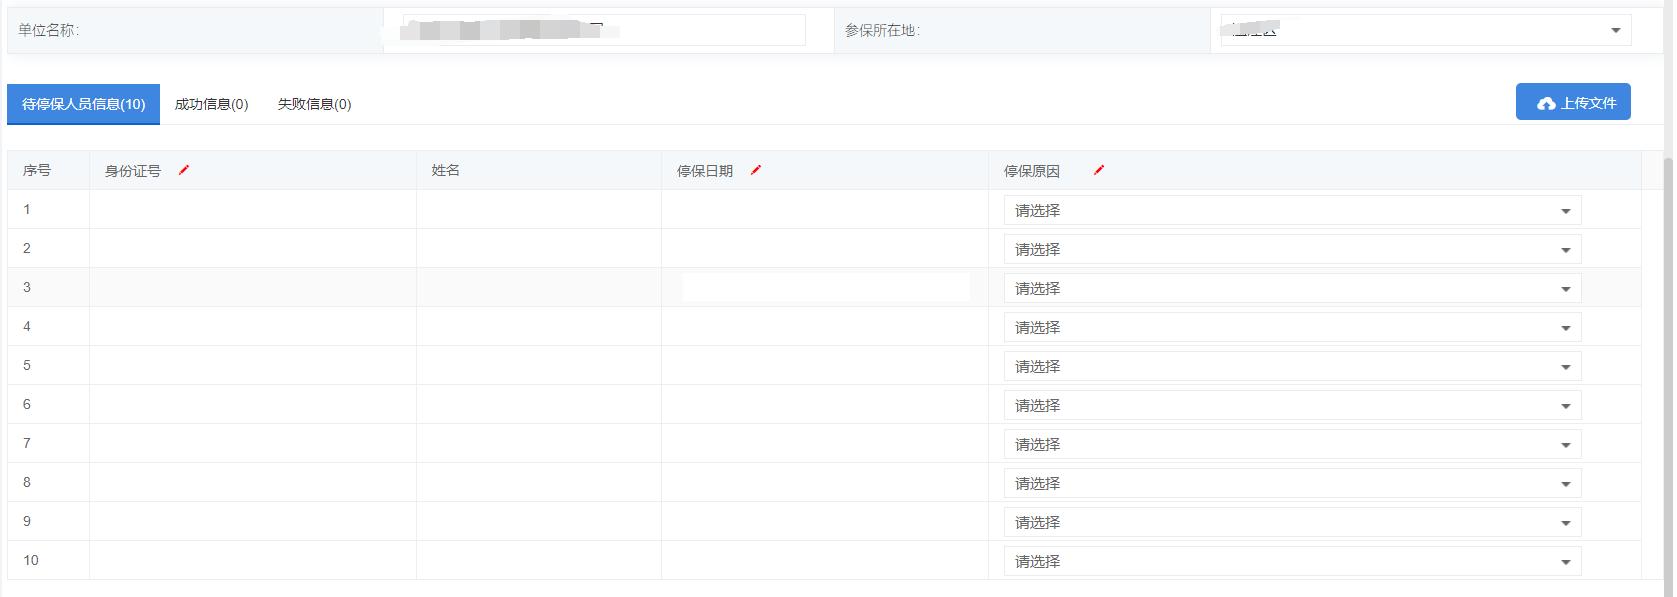Viewport: 1677px width, 597px height.
Task: Open 停保原因 dropdown in row 10
Action: [1292, 561]
